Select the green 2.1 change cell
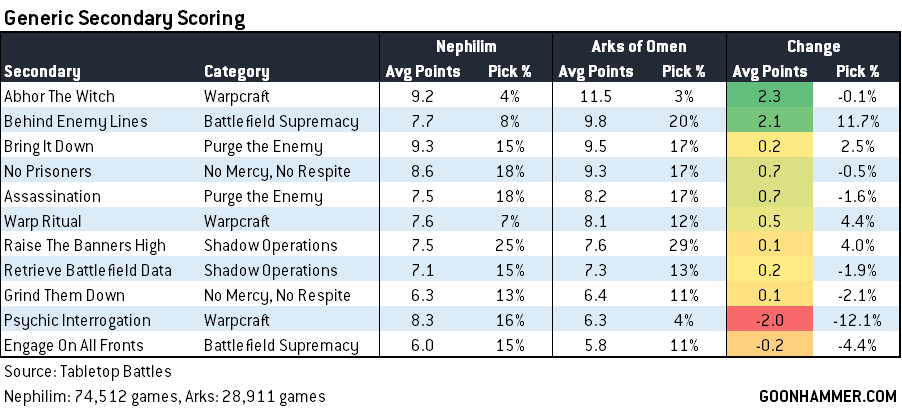 pyautogui.click(x=771, y=121)
